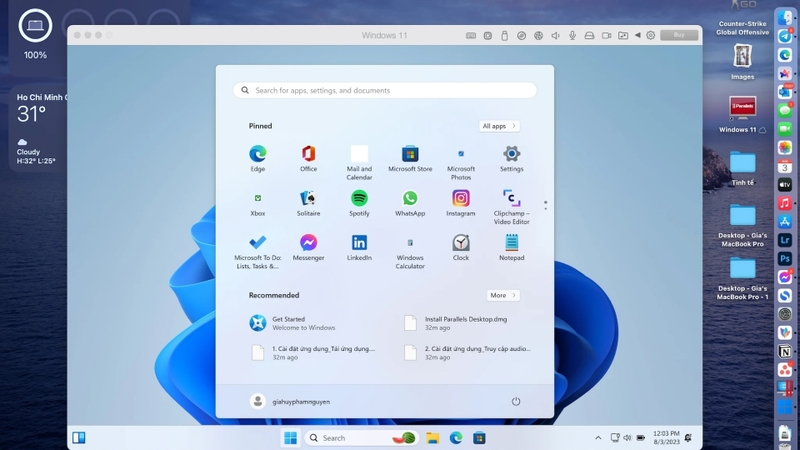800x450 pixels.
Task: Expand hidden system tray icons
Action: click(598, 438)
